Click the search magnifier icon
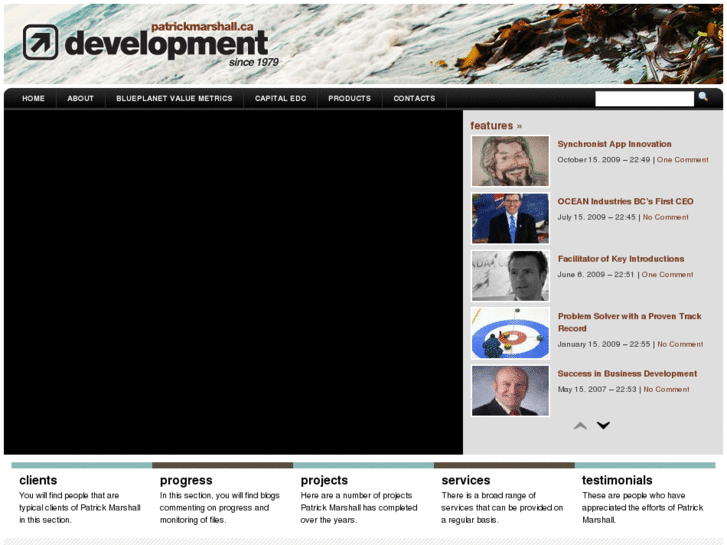The height and width of the screenshot is (545, 727). point(703,96)
